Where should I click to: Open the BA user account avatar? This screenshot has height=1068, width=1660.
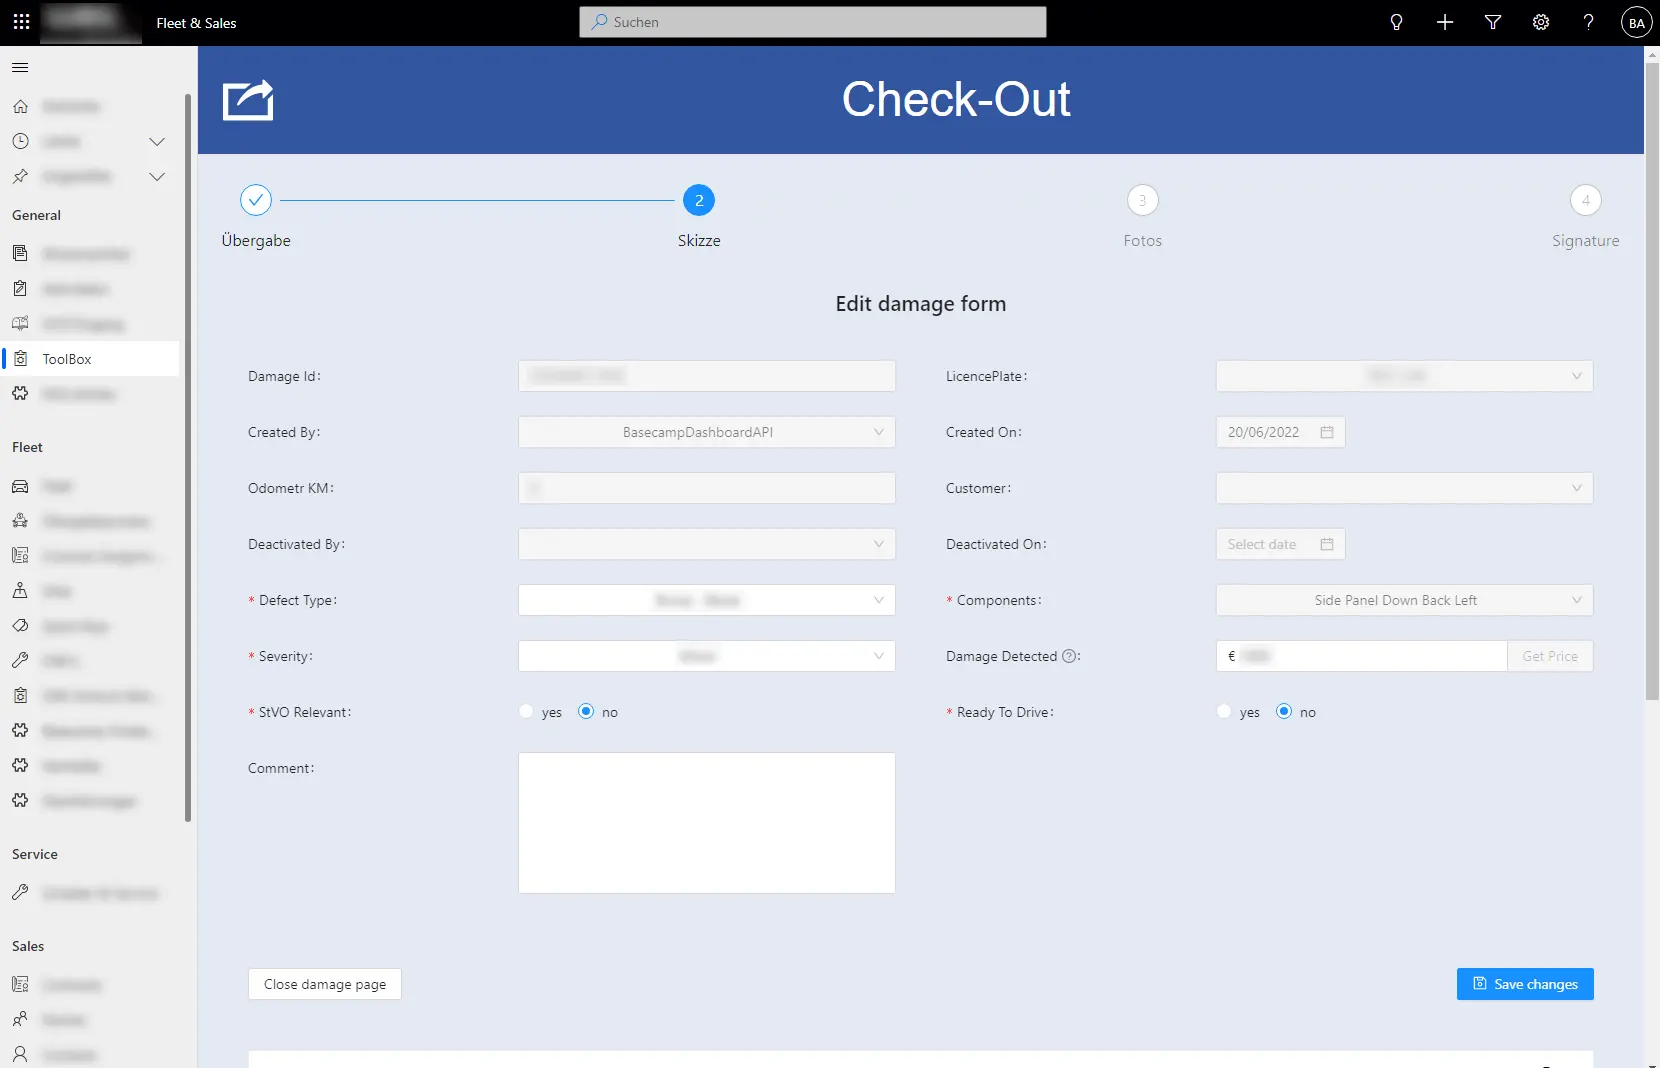coord(1636,23)
